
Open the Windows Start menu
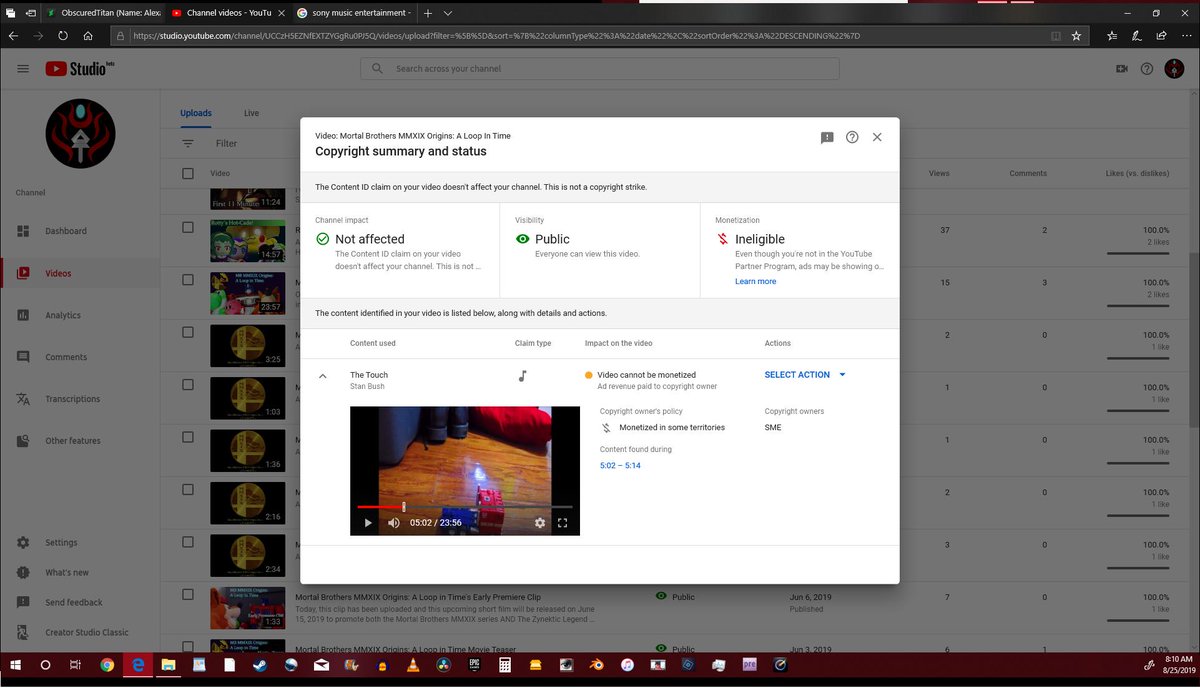(14, 665)
